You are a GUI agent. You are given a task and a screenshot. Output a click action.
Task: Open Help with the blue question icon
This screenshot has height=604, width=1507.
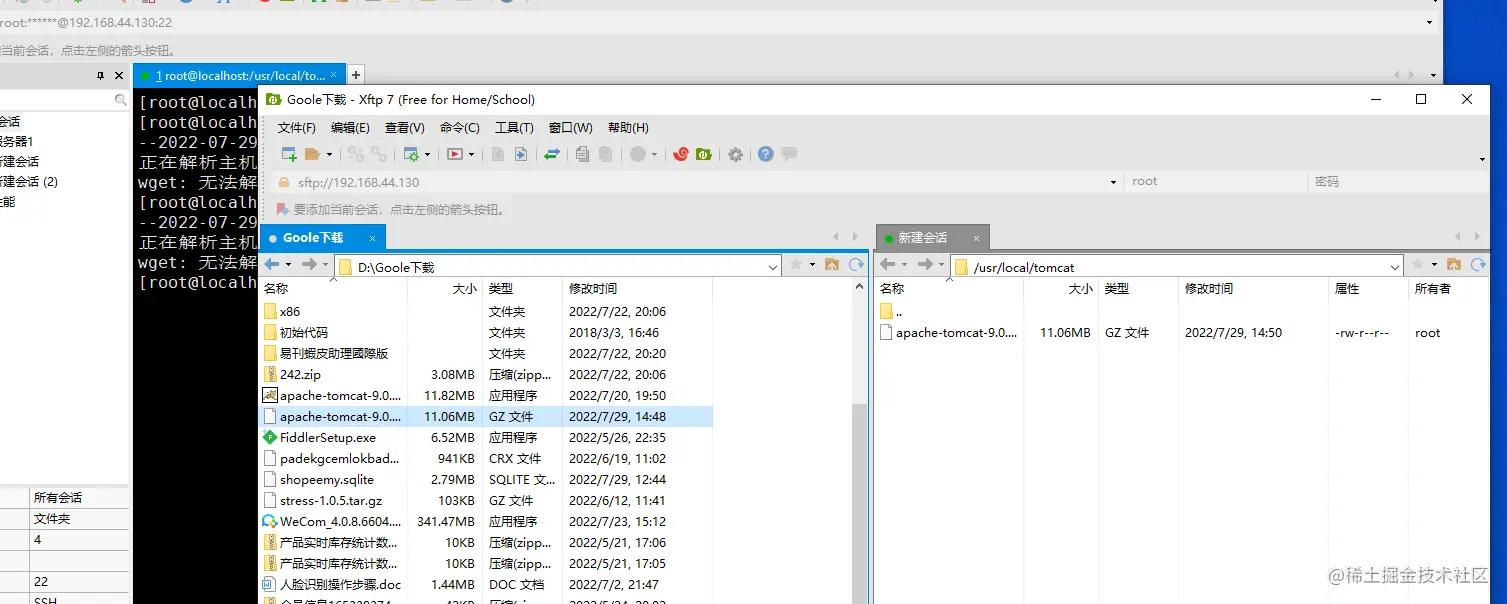[766, 154]
